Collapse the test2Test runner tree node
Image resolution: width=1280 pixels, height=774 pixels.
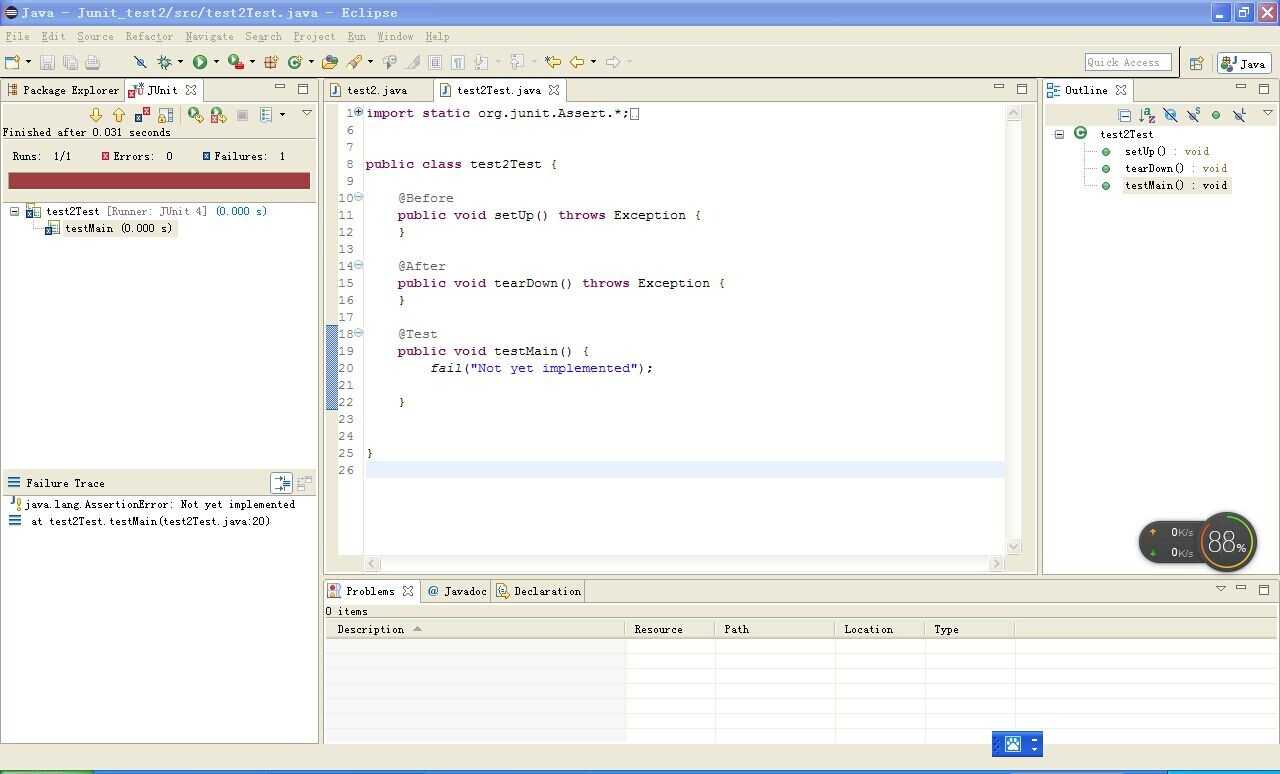(x=14, y=211)
